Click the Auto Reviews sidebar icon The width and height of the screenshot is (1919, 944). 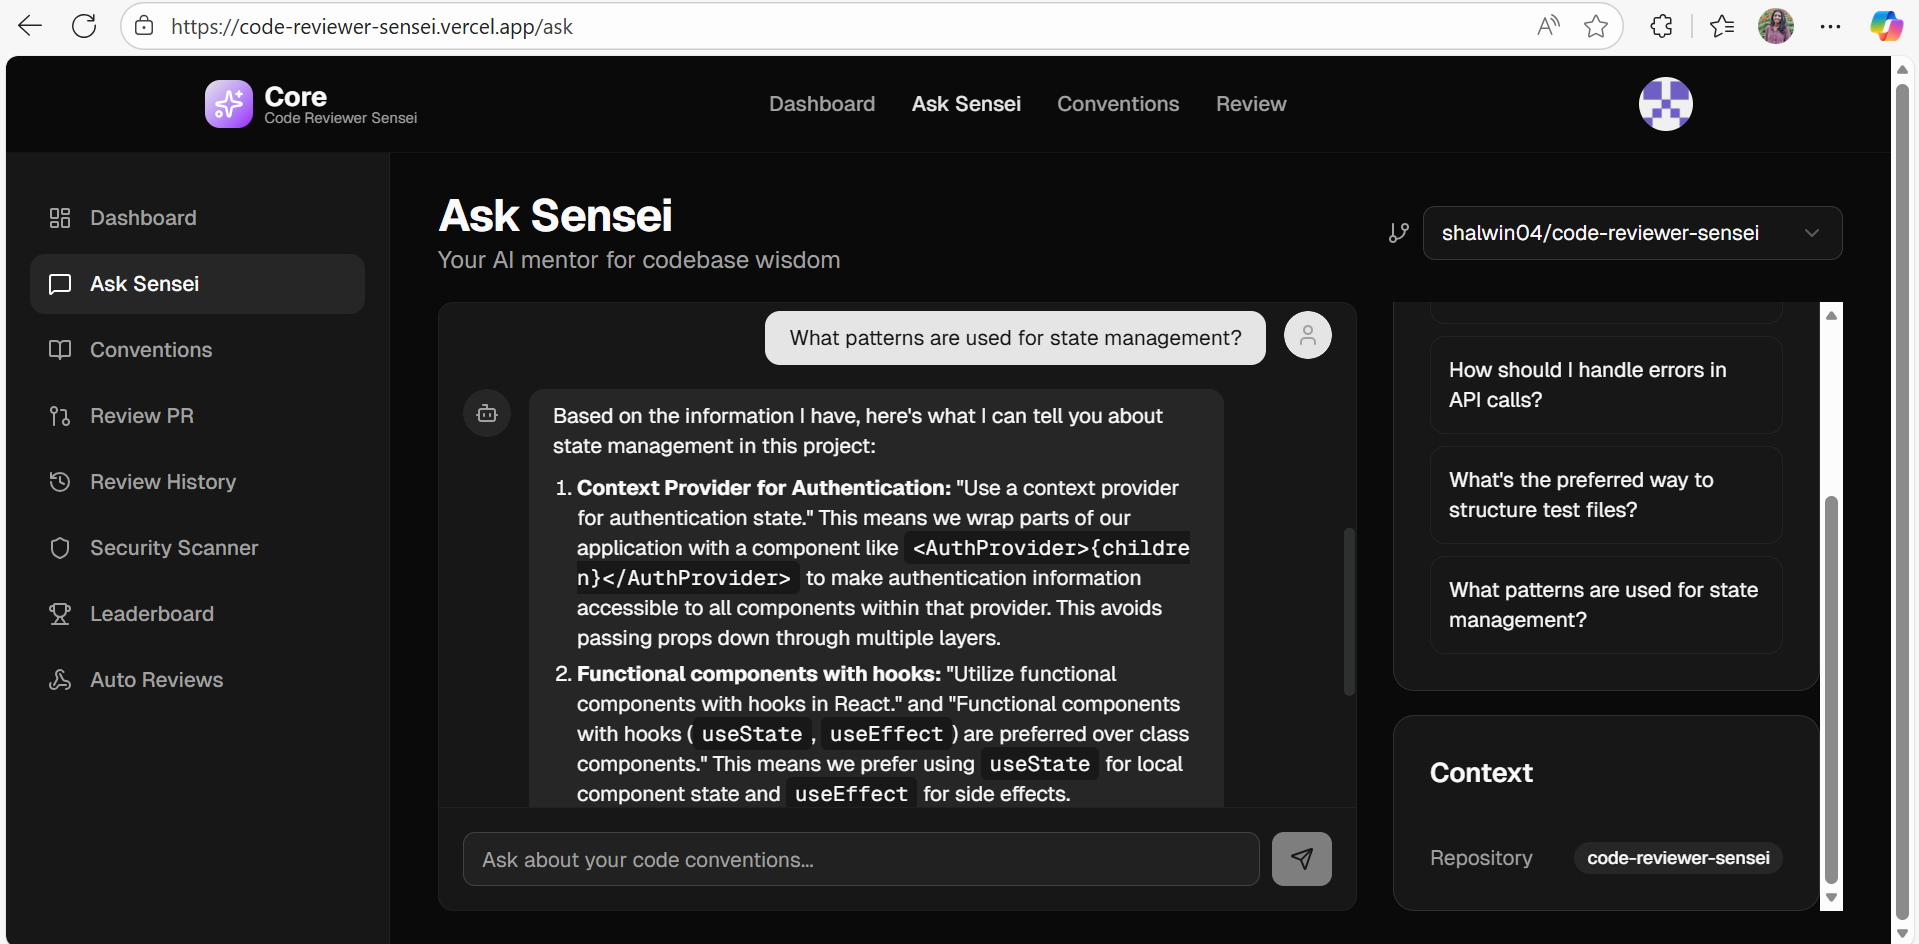point(60,680)
